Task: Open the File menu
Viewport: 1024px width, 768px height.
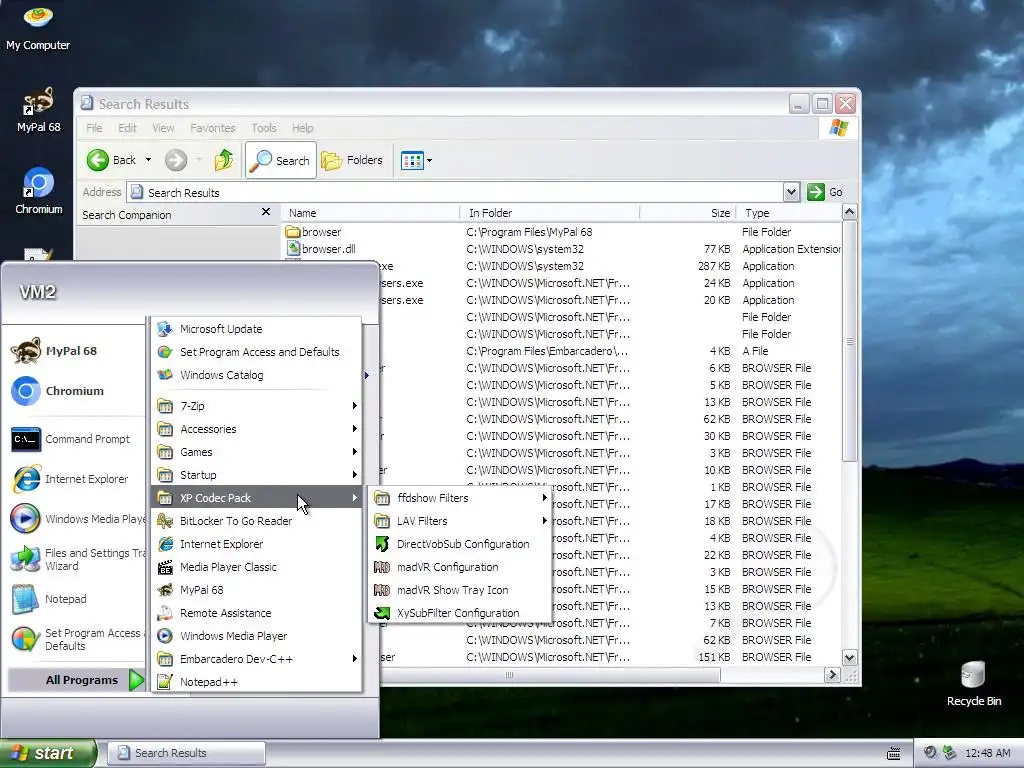Action: (x=94, y=128)
